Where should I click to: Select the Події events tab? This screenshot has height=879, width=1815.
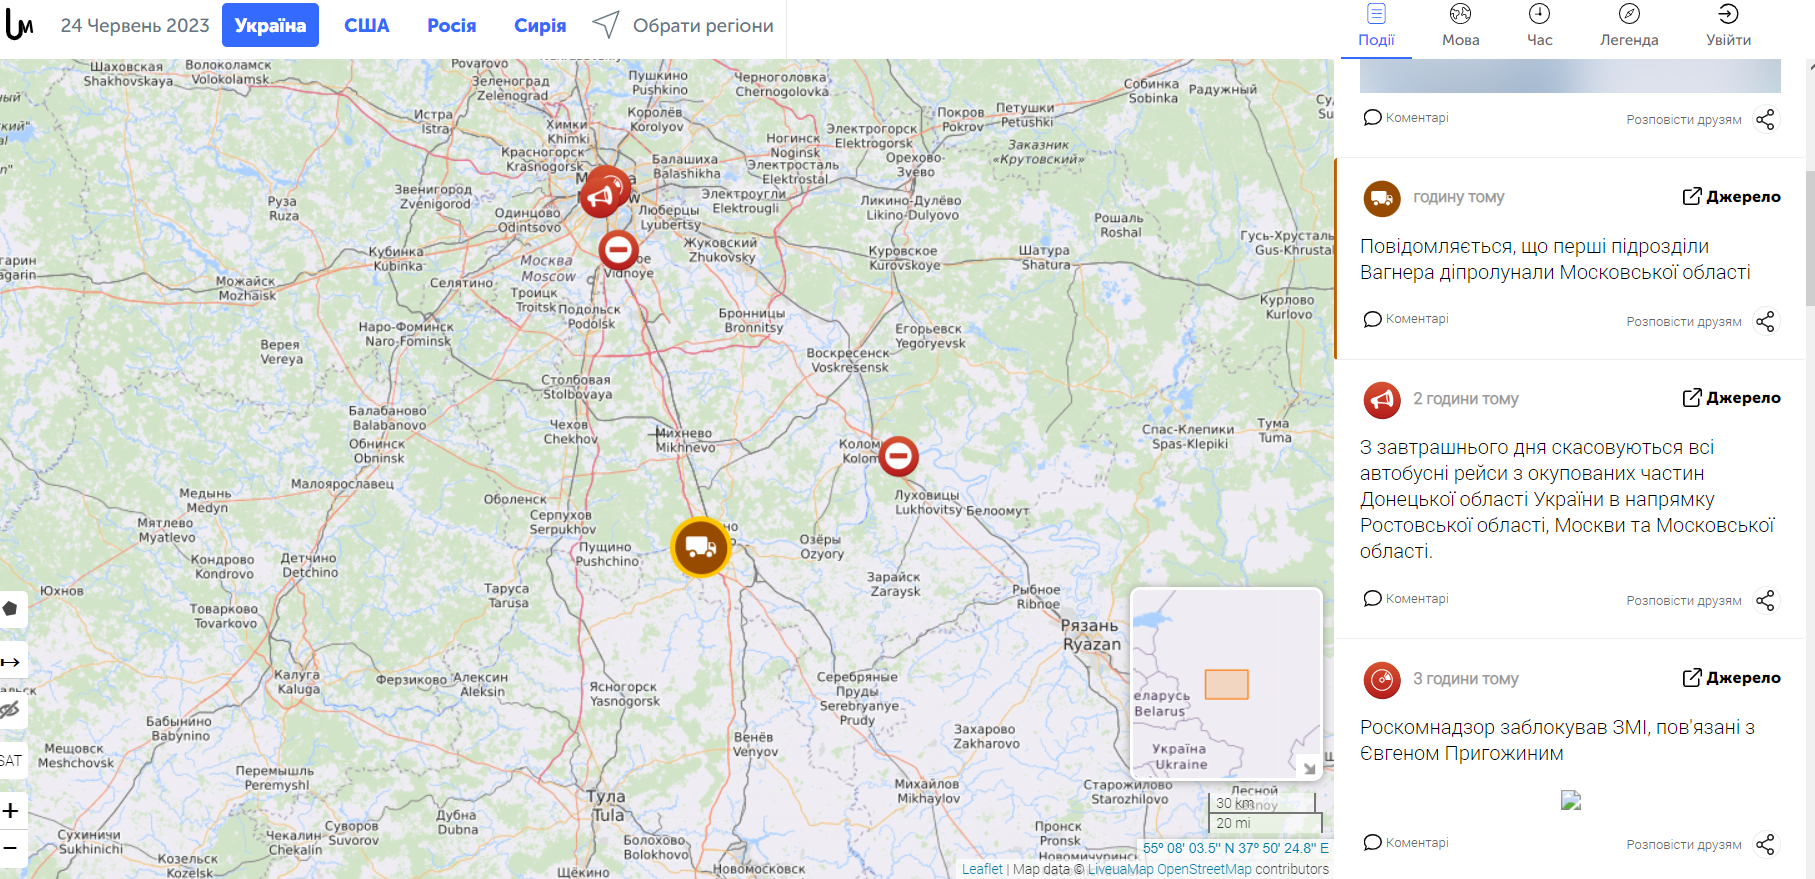coord(1376,27)
